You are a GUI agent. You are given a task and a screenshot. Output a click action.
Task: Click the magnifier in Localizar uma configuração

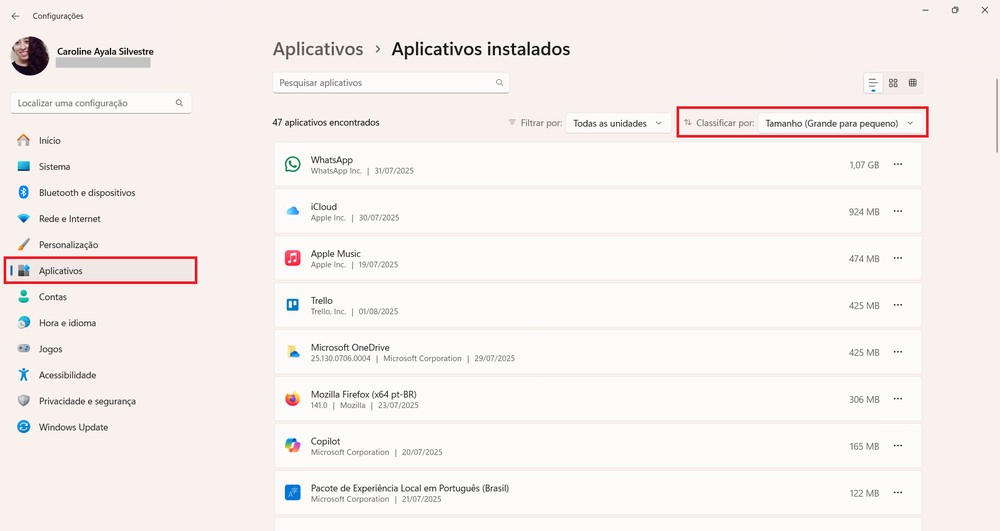[179, 103]
